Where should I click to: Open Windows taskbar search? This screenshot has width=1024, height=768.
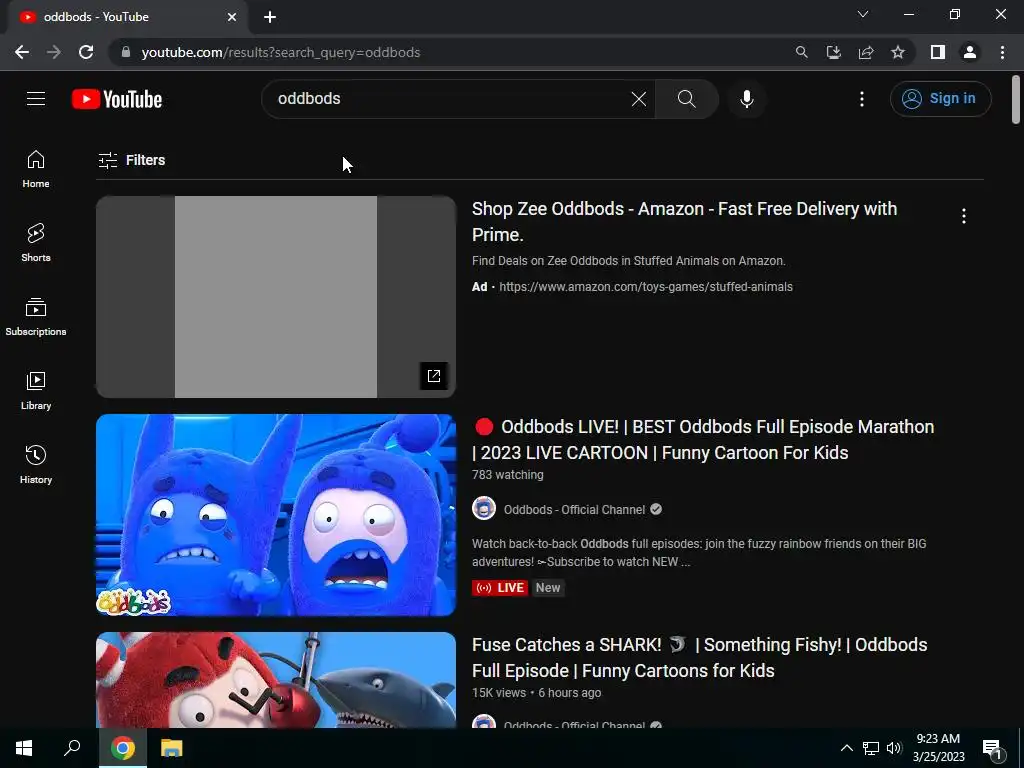tap(72, 748)
